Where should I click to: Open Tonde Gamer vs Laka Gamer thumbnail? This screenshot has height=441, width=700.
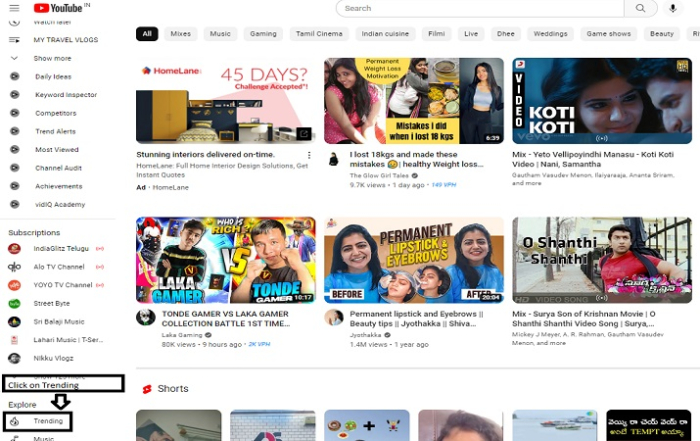226,260
